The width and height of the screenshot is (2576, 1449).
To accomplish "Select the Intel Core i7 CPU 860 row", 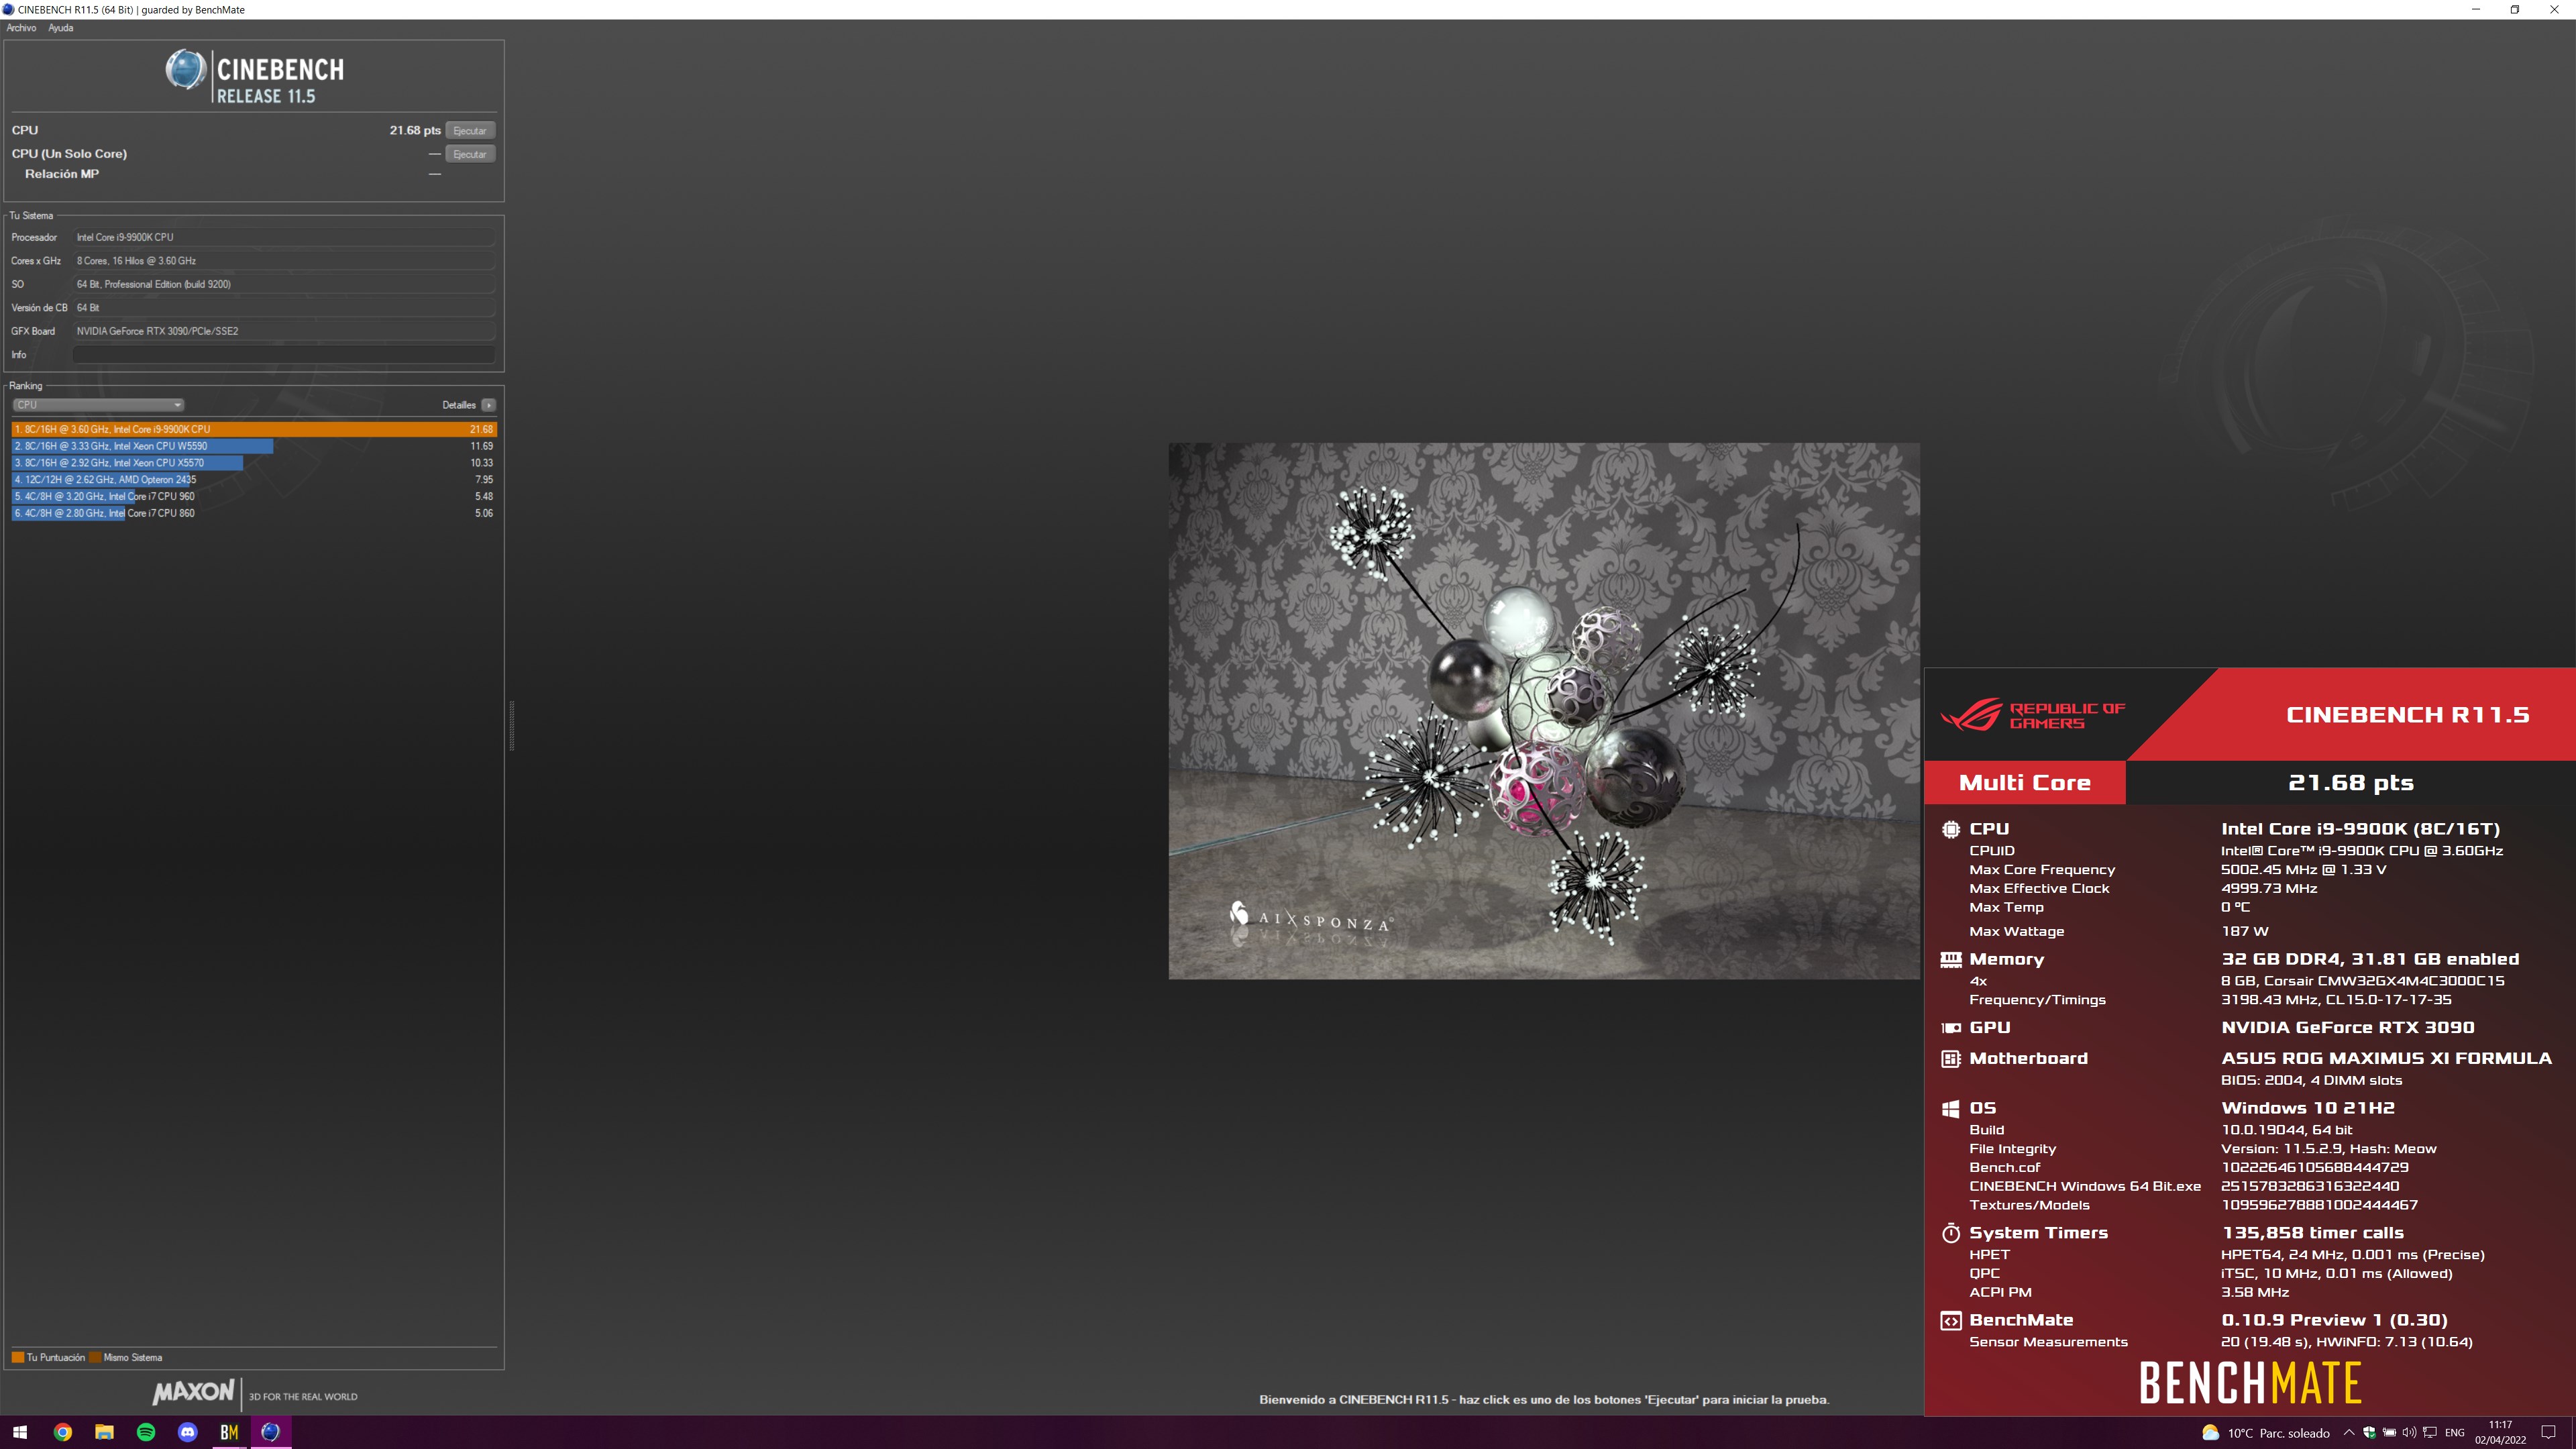I will click(x=254, y=513).
